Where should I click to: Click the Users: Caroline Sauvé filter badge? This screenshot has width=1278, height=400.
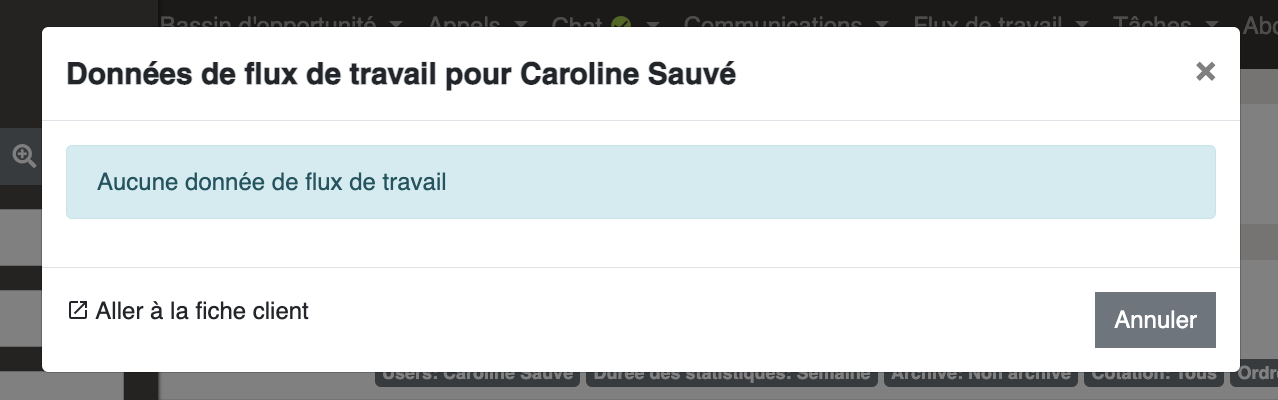click(x=477, y=376)
